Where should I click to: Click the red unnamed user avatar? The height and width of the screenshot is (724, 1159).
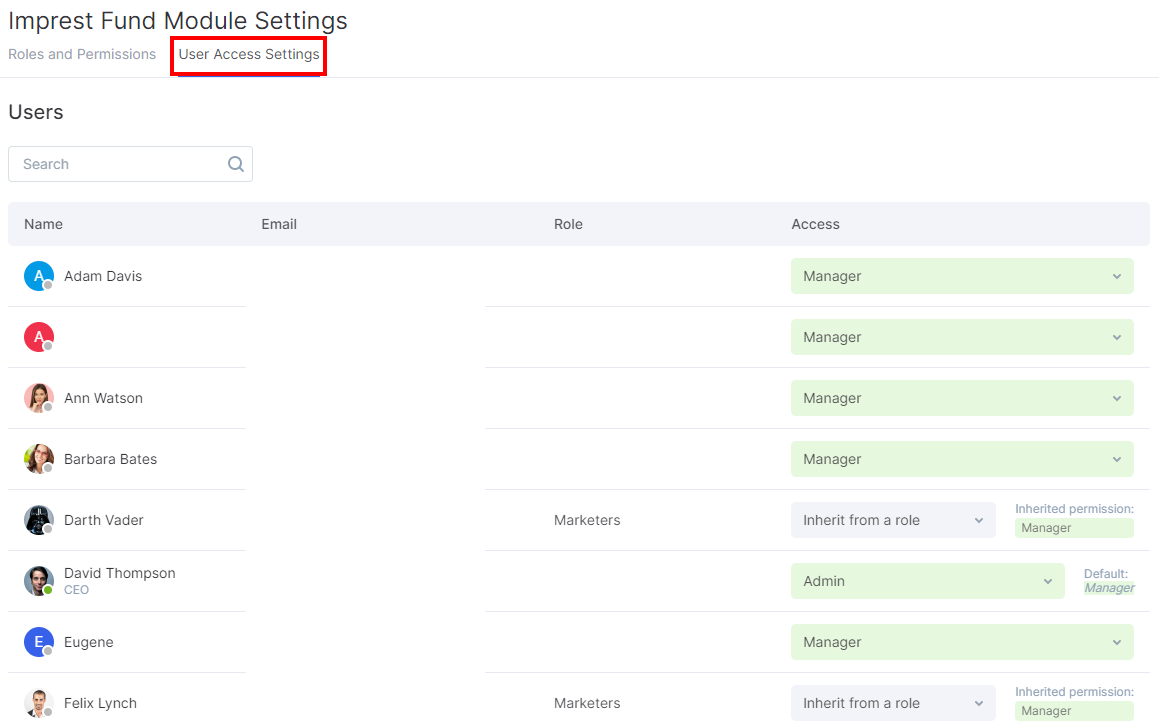38,337
